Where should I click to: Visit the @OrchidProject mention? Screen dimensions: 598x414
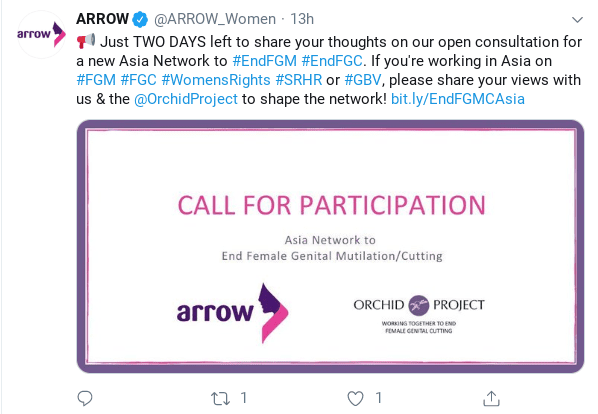pyautogui.click(x=186, y=99)
